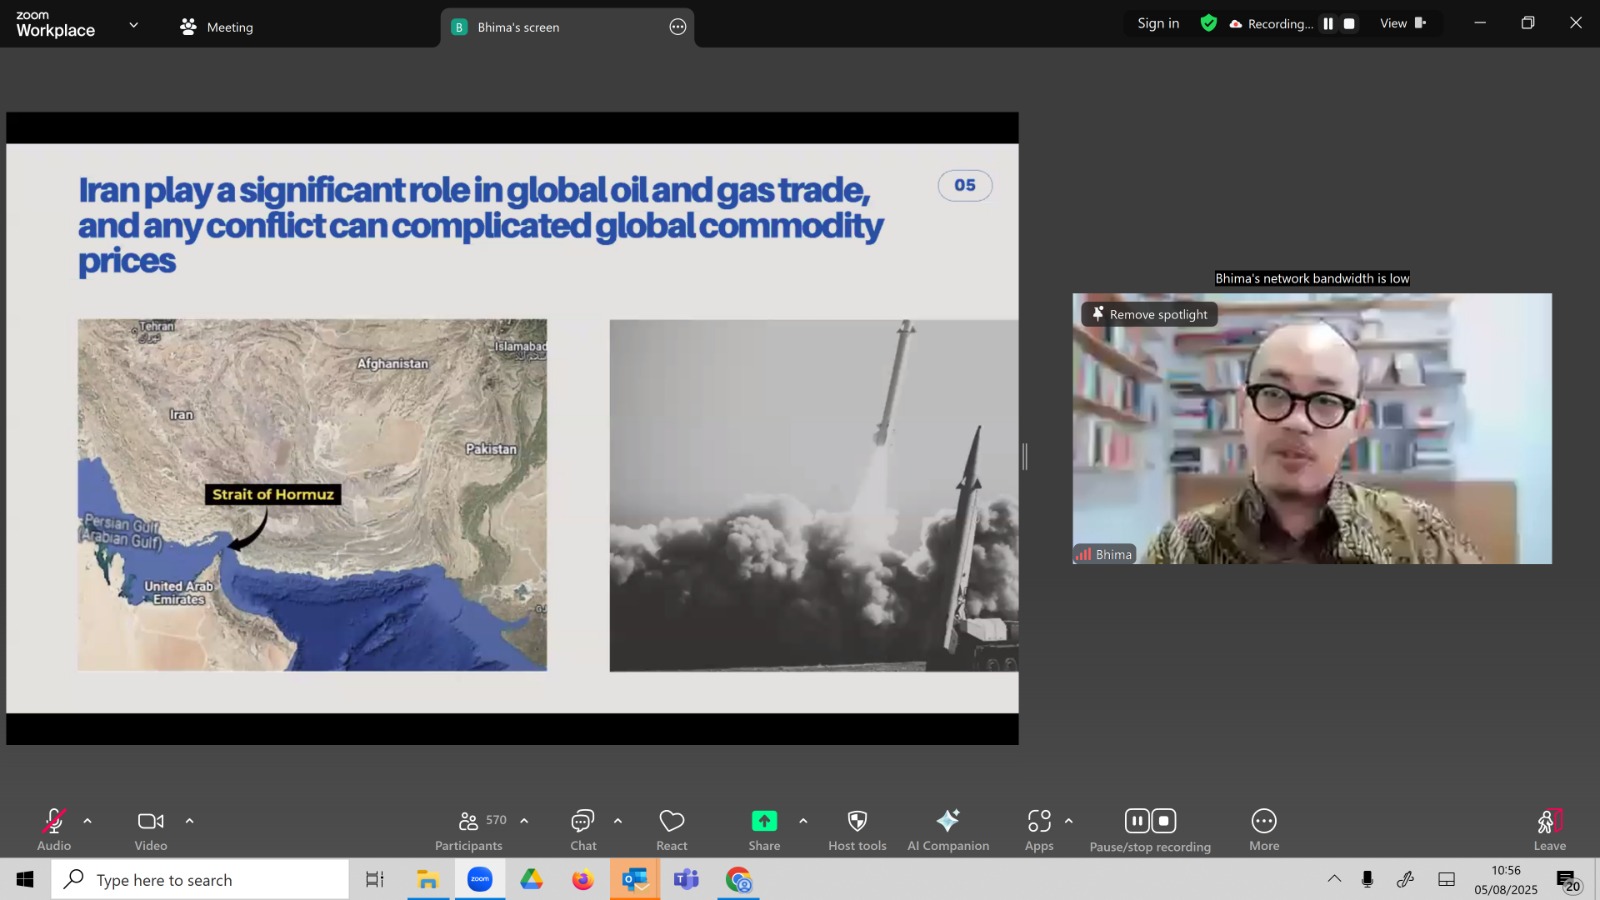Pause recording in the bottom toolbar
The image size is (1600, 900).
pos(1137,821)
